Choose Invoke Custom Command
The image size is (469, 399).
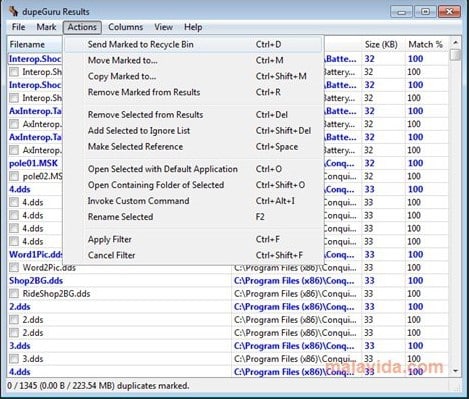click(x=193, y=201)
